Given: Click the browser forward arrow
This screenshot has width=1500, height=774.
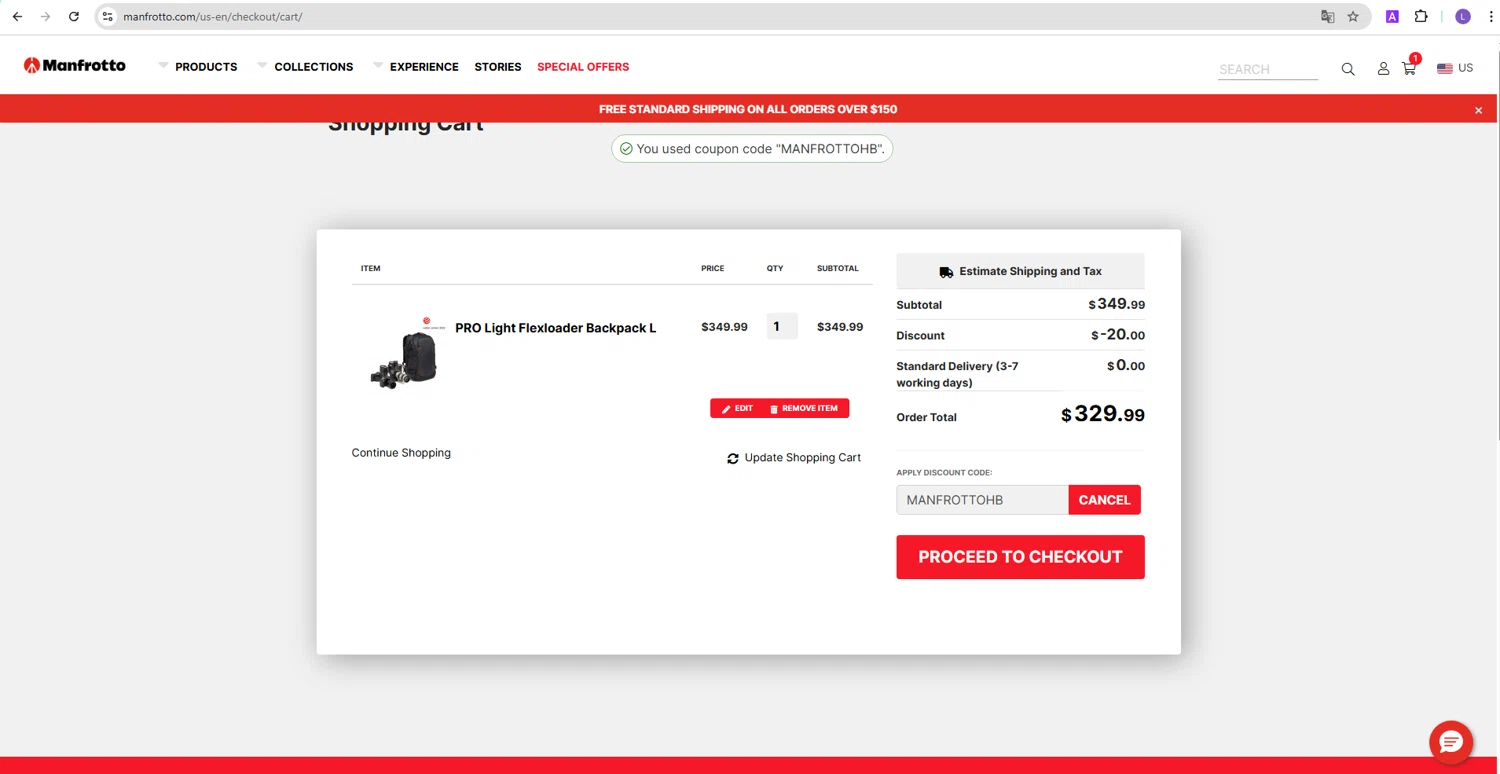Looking at the screenshot, I should 45,16.
